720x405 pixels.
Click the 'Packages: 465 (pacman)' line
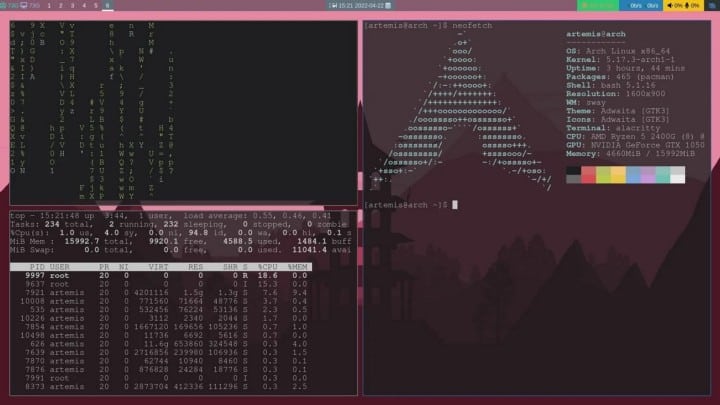pyautogui.click(x=620, y=77)
